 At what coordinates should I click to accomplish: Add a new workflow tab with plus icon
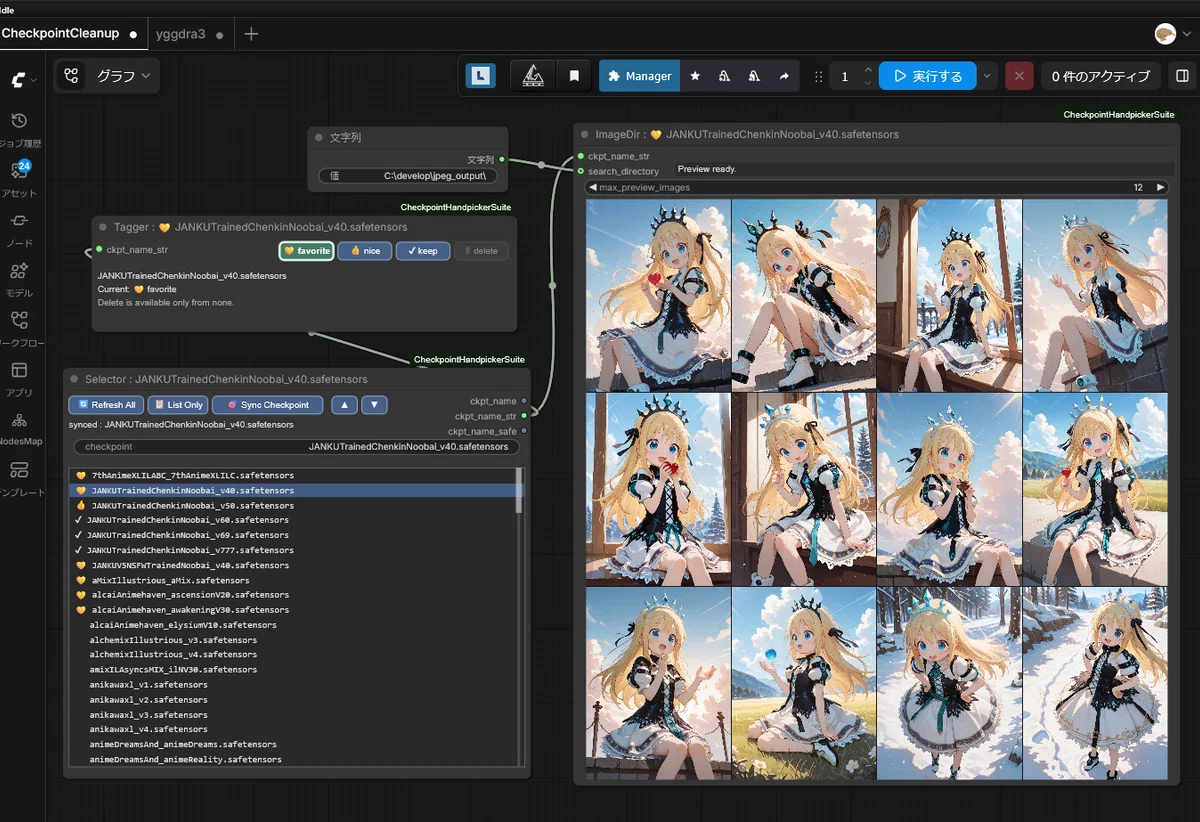pos(251,34)
